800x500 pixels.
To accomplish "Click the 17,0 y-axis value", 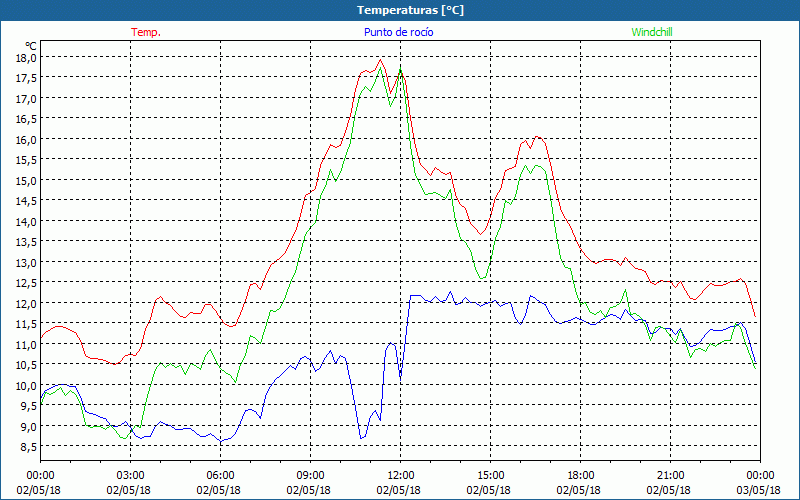I will [26, 98].
